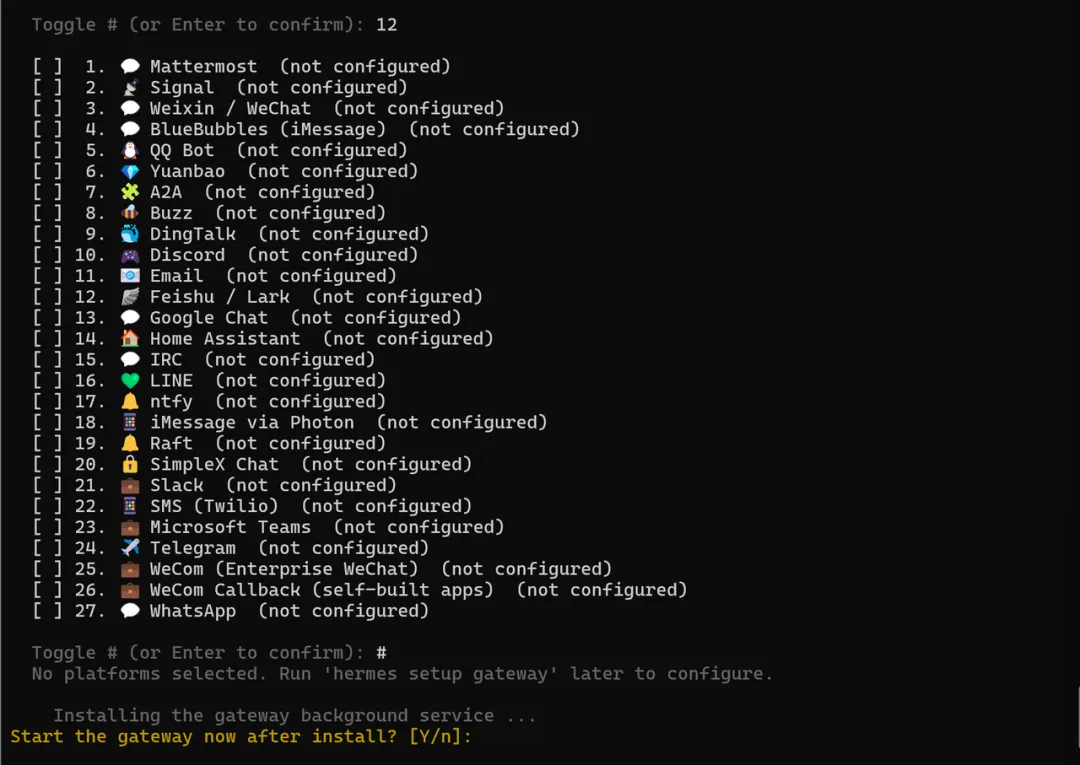Click the iMessage via Photon entry text
This screenshot has height=765, width=1080.
(252, 423)
